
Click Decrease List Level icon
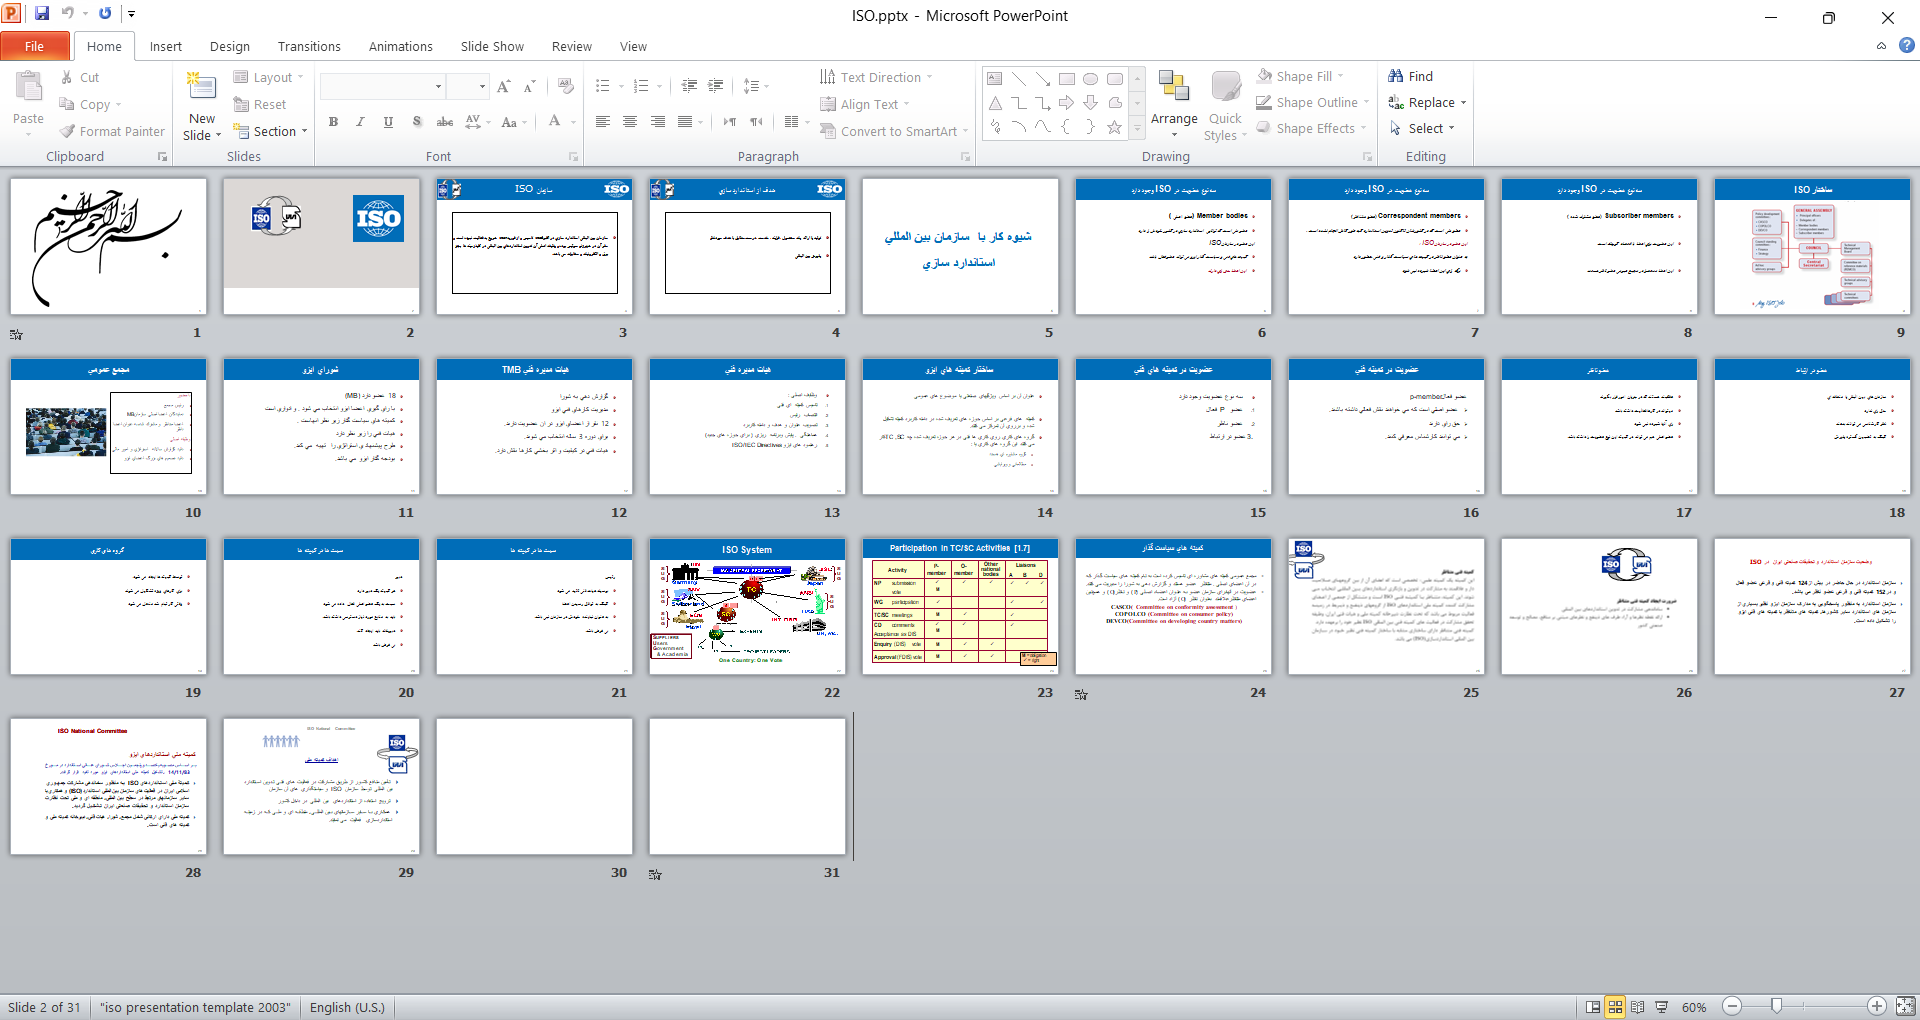click(x=689, y=86)
